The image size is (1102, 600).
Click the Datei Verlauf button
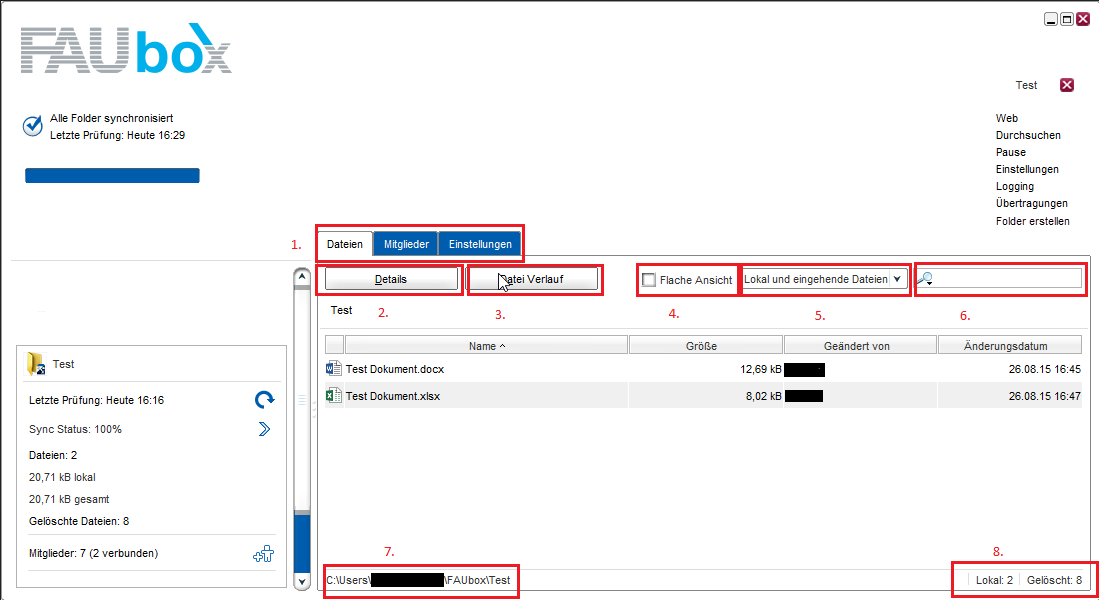(x=533, y=279)
